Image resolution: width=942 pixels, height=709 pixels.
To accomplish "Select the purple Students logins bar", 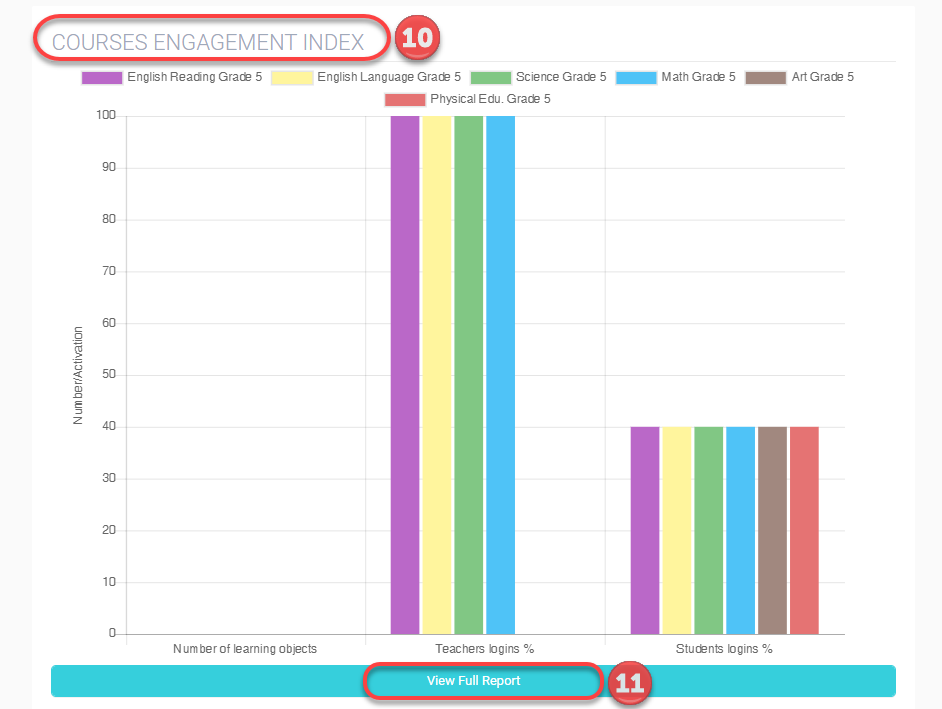I will coord(645,531).
